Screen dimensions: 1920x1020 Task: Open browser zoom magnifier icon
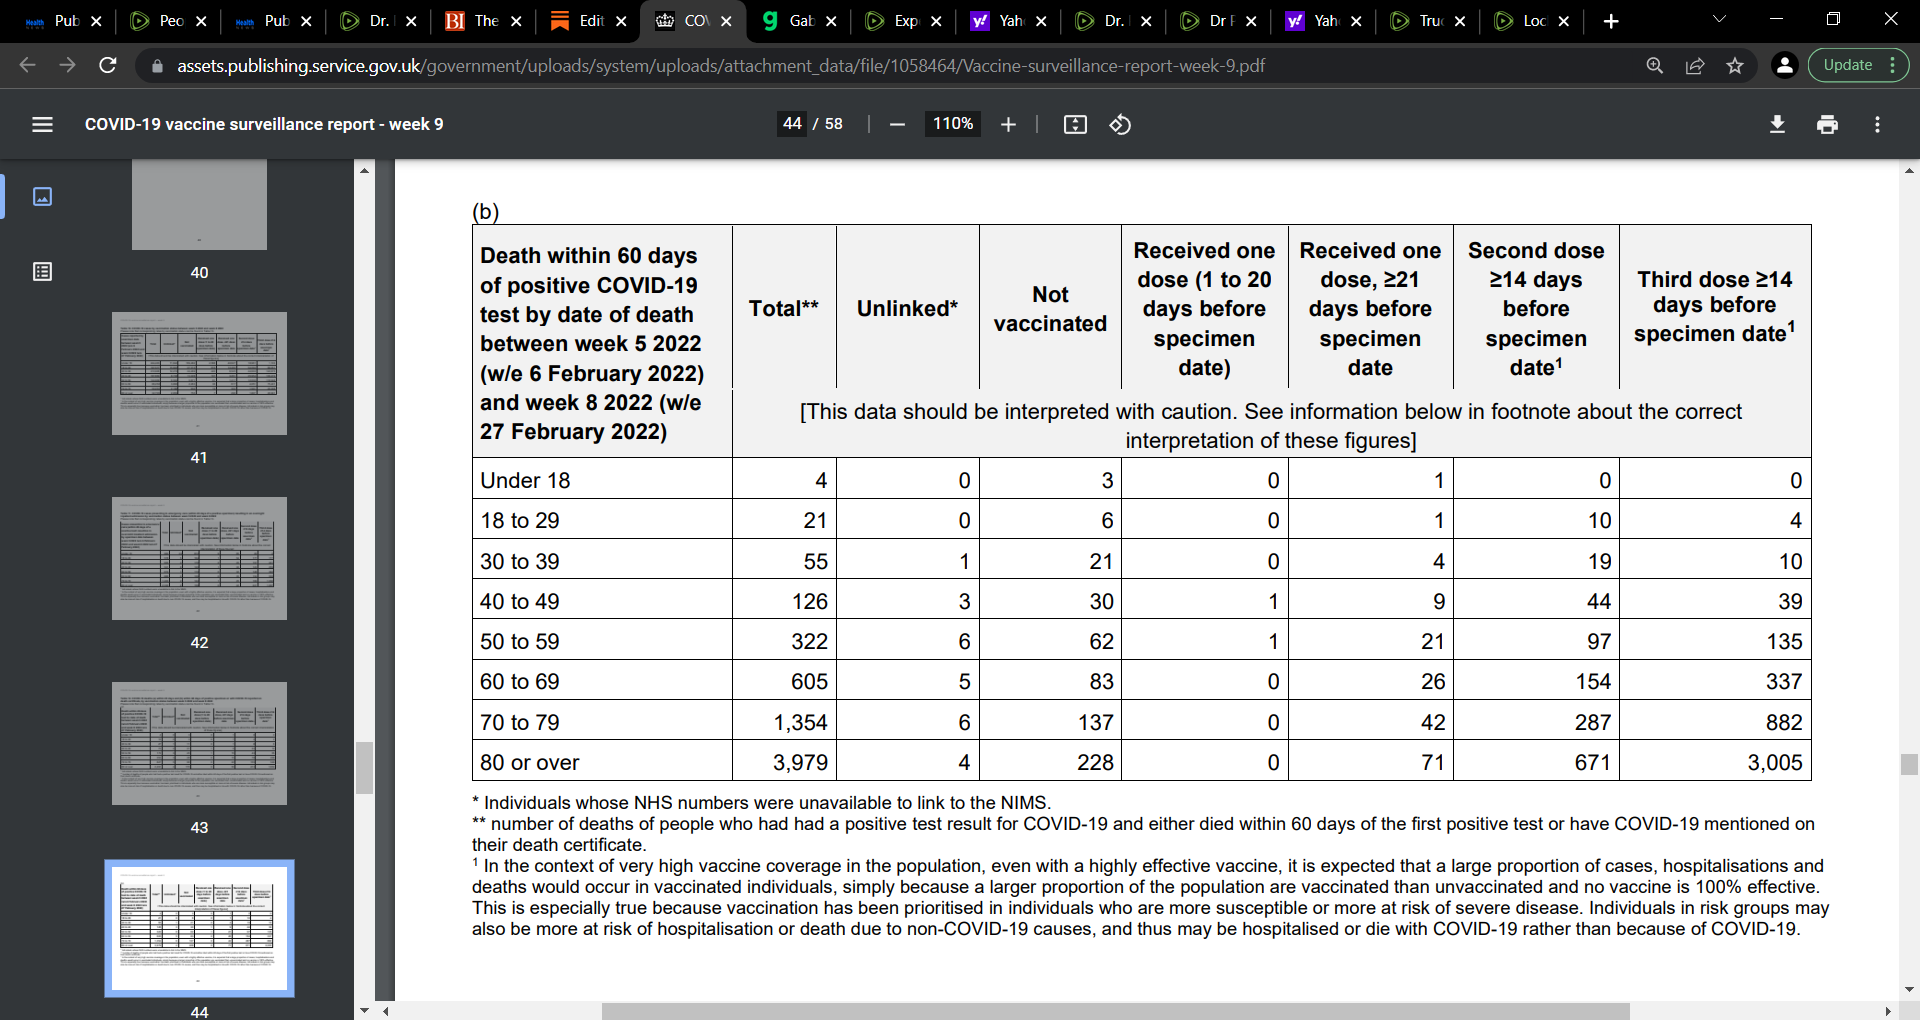coord(1655,65)
